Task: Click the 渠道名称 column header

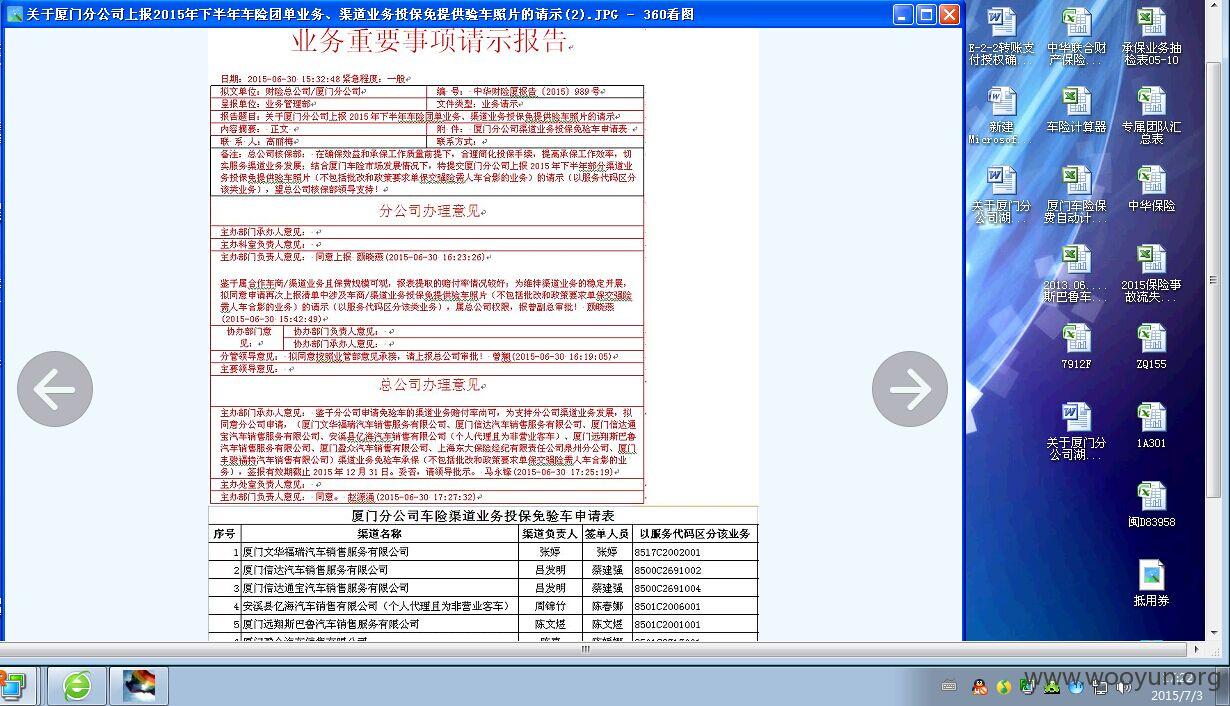Action: pos(379,534)
